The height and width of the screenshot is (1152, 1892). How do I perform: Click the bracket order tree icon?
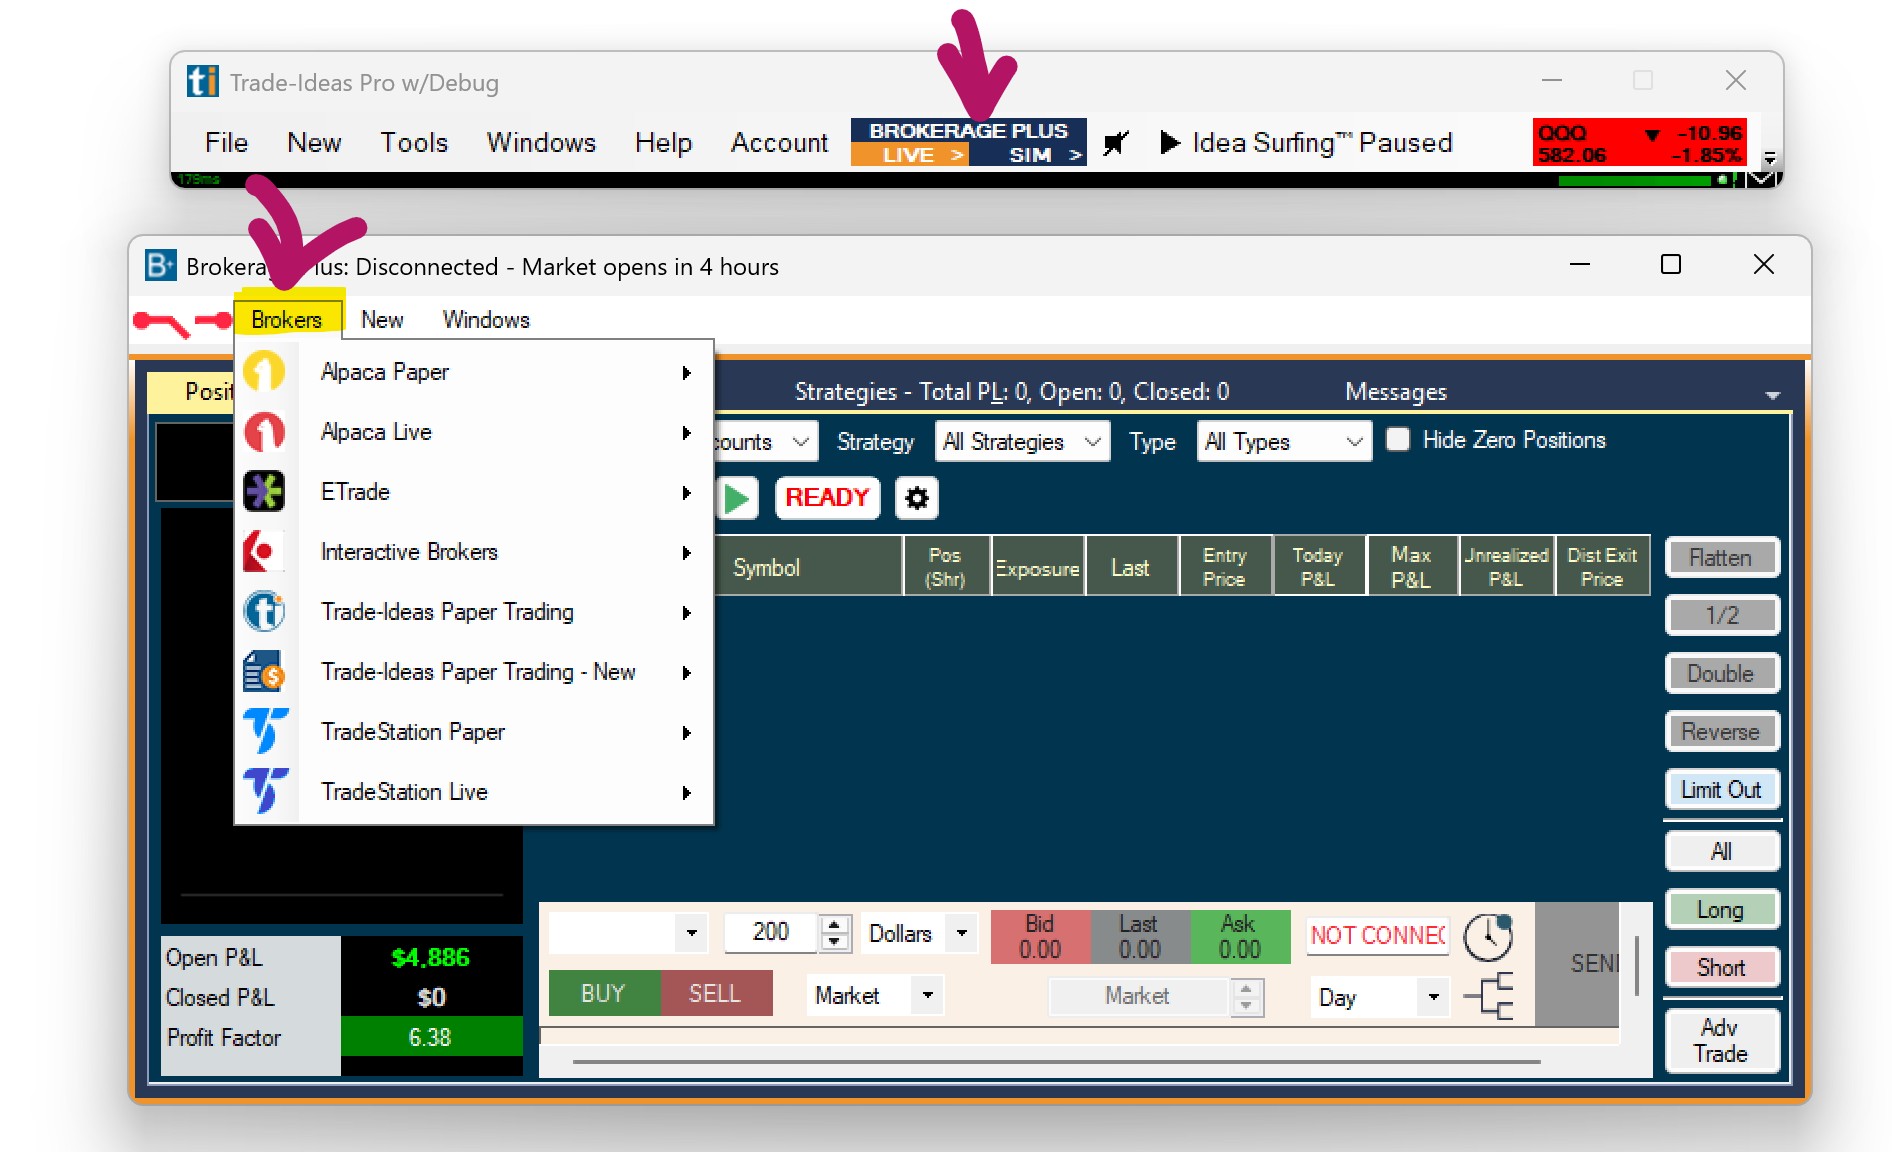[1488, 995]
